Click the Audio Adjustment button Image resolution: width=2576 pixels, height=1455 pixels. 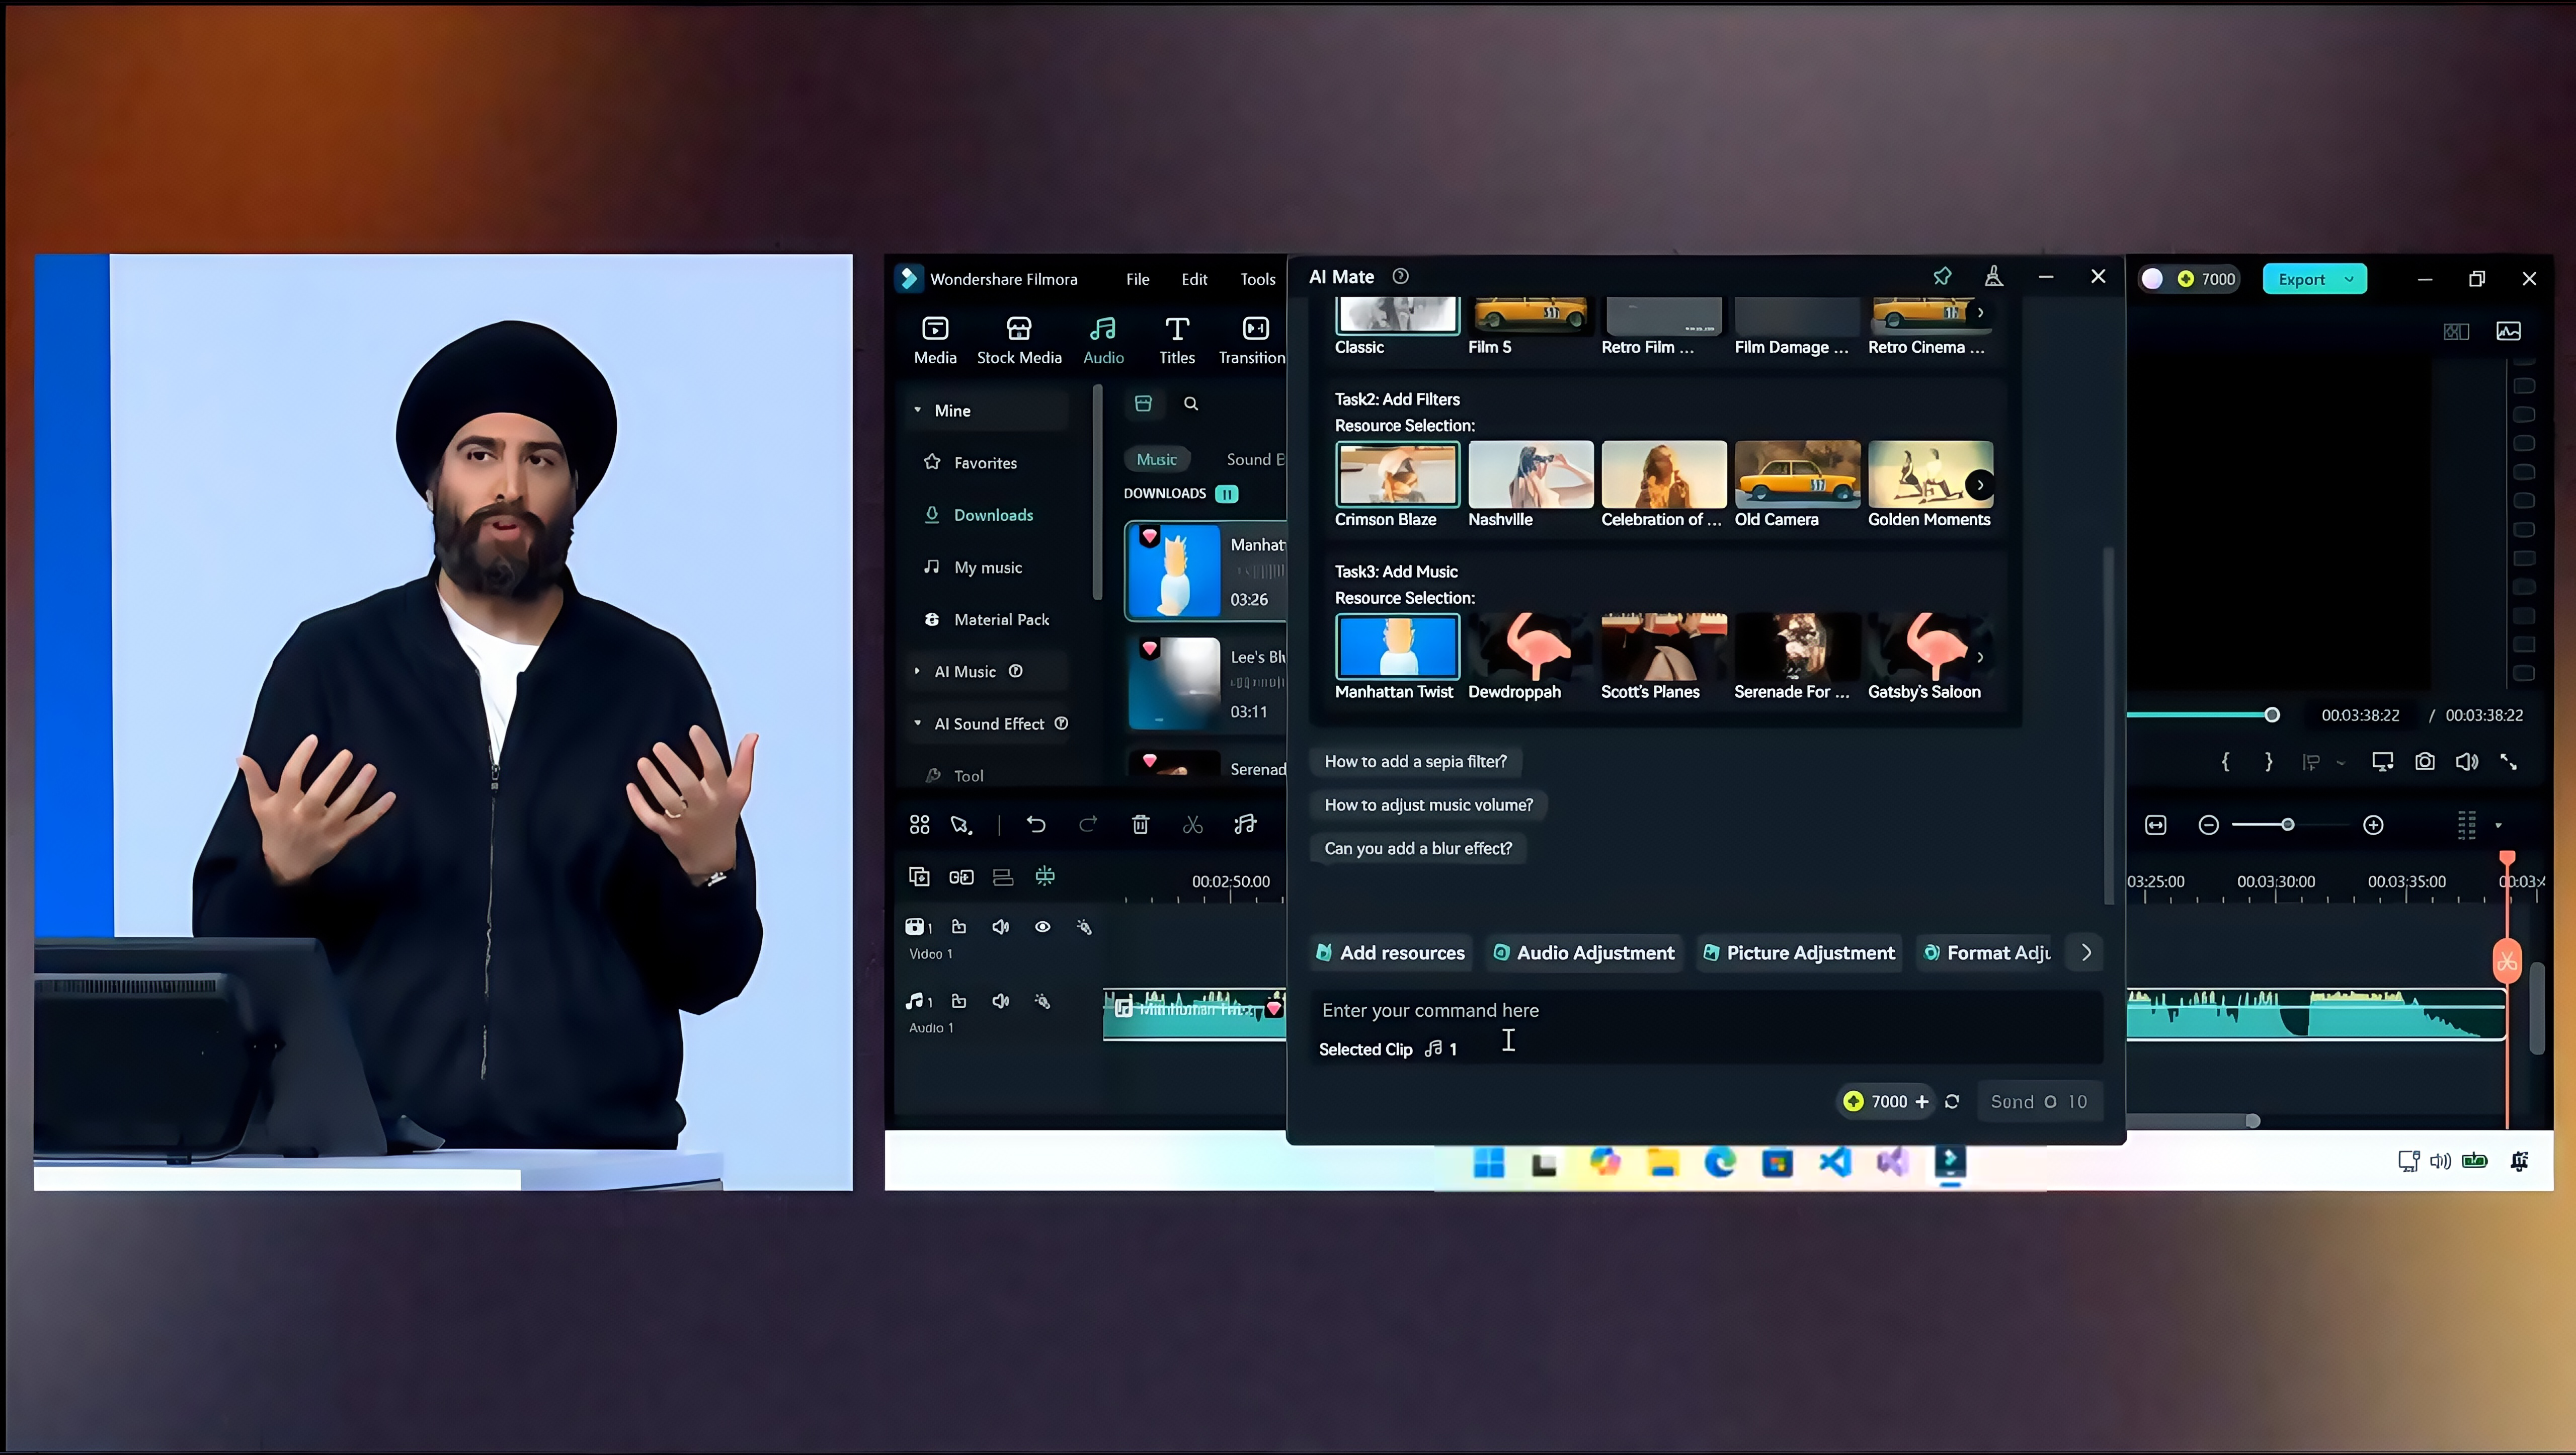click(x=1584, y=953)
